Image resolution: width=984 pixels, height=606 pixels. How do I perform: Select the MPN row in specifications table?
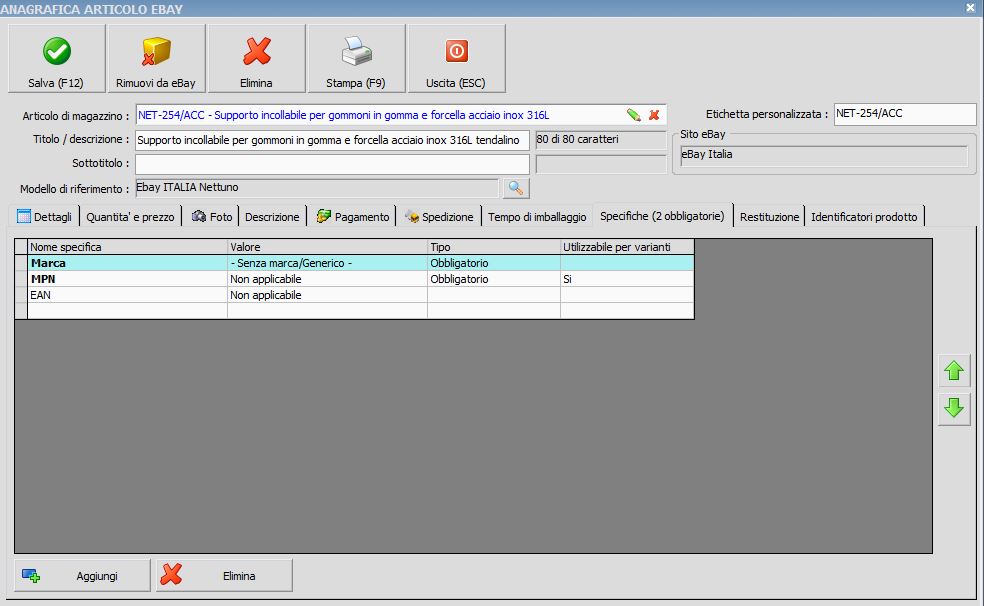128,280
